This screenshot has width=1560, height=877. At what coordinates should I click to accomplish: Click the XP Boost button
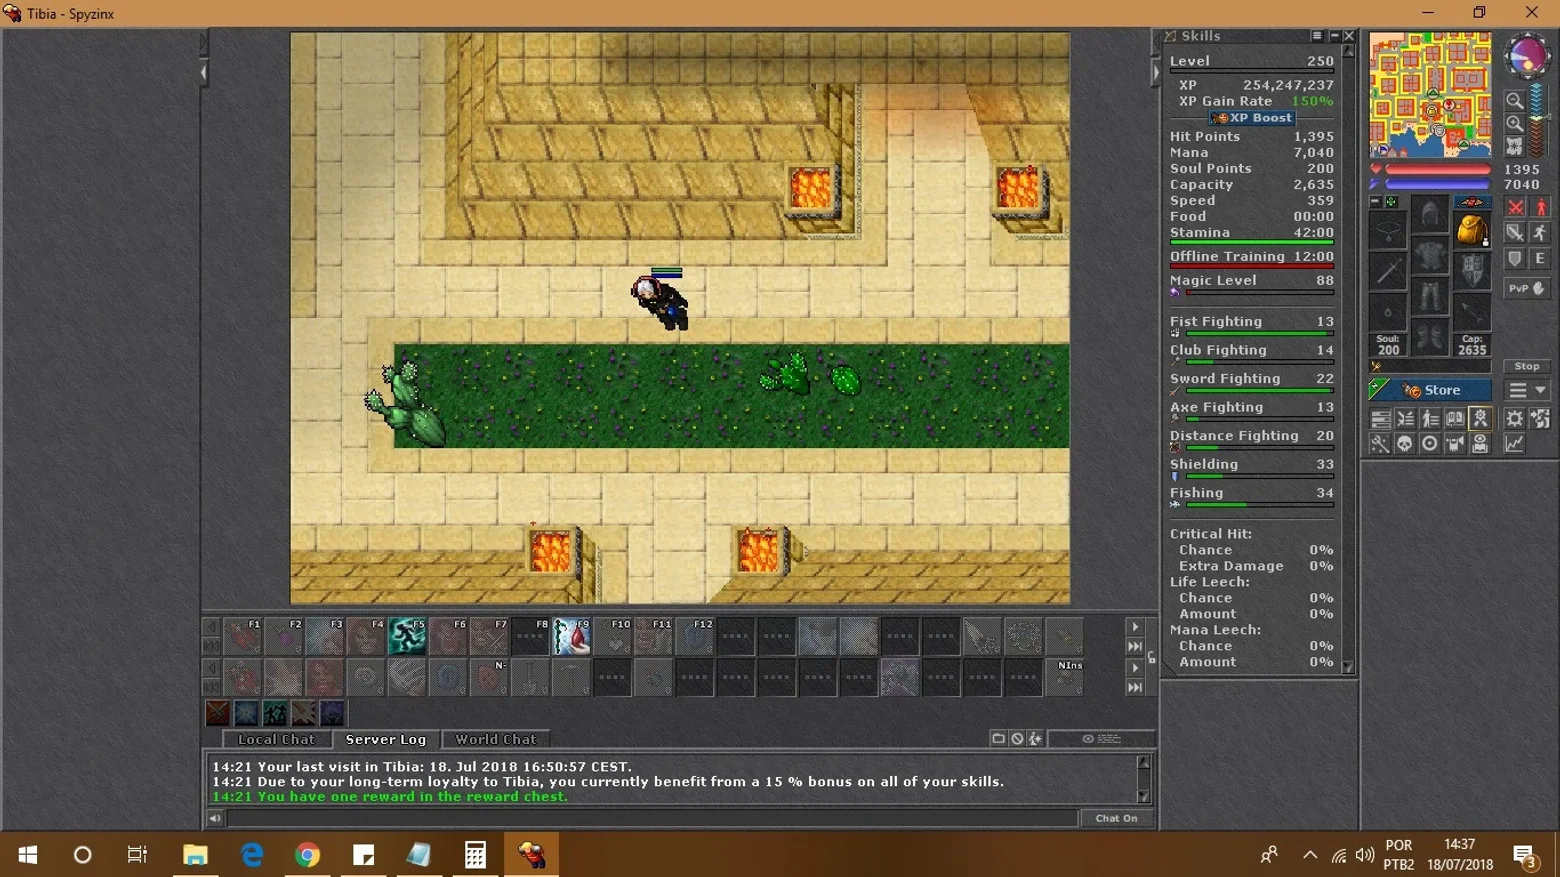[x=1251, y=118]
